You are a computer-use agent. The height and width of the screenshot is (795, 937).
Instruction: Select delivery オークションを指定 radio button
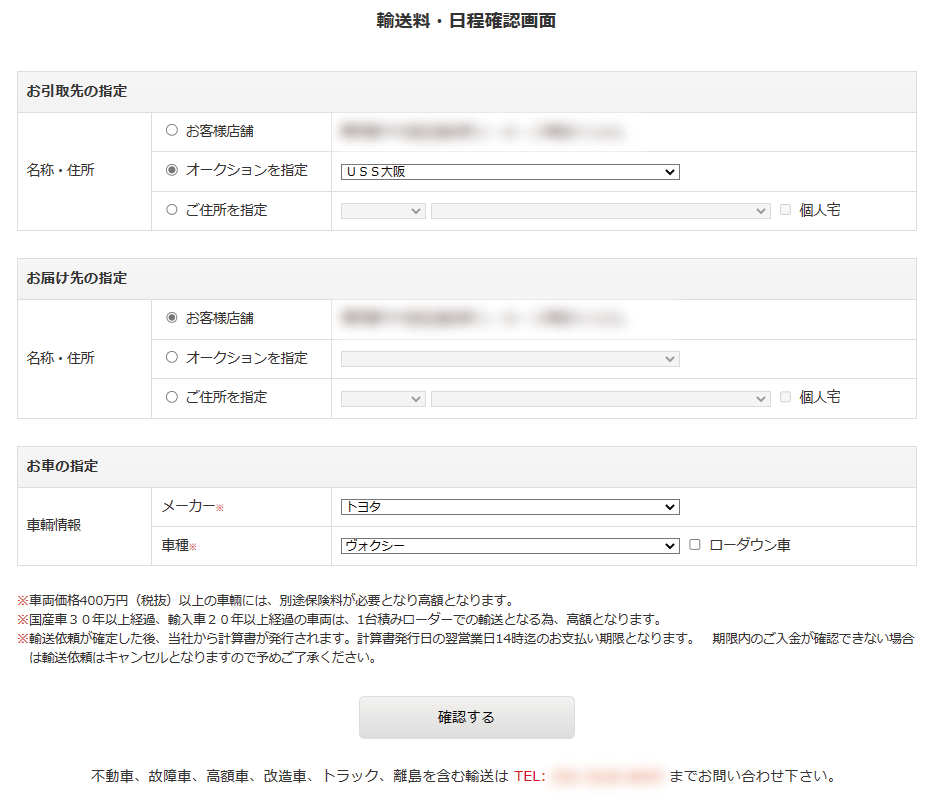tap(172, 357)
